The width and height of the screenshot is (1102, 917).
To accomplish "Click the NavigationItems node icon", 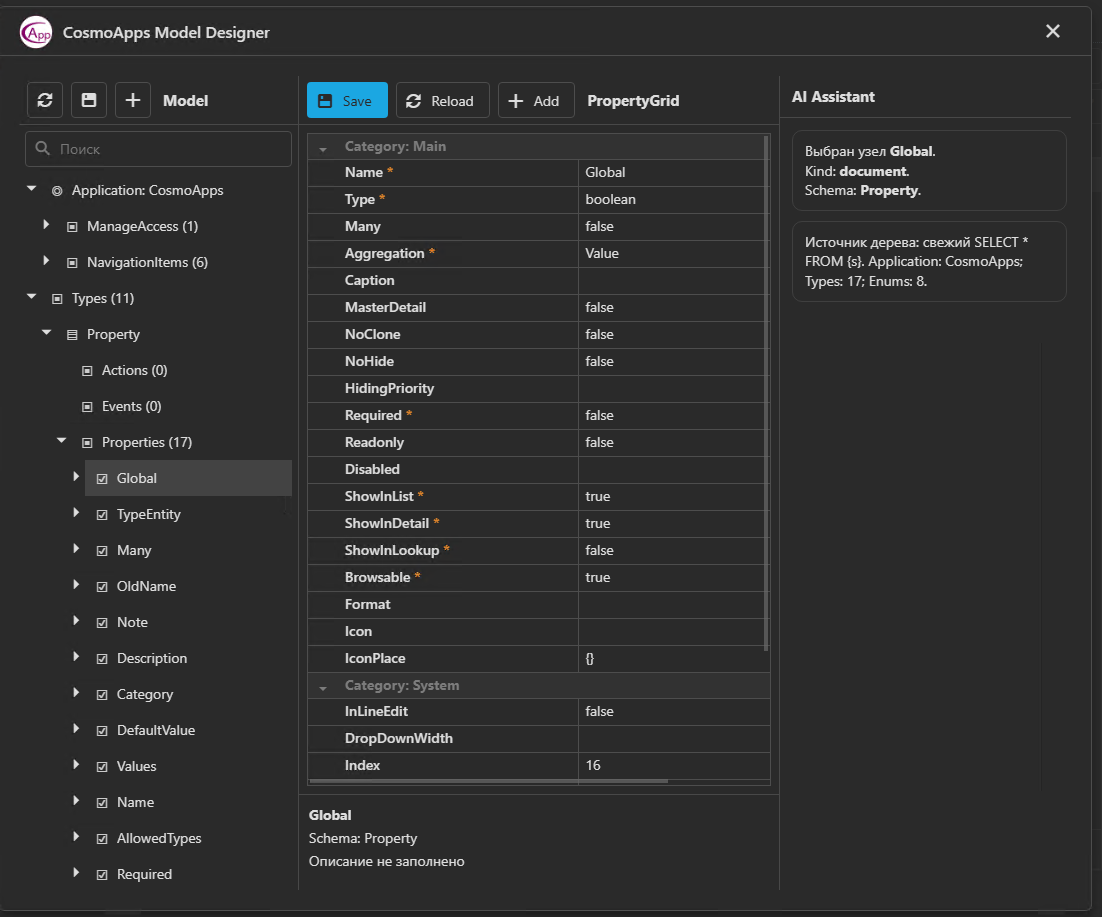I will point(72,263).
